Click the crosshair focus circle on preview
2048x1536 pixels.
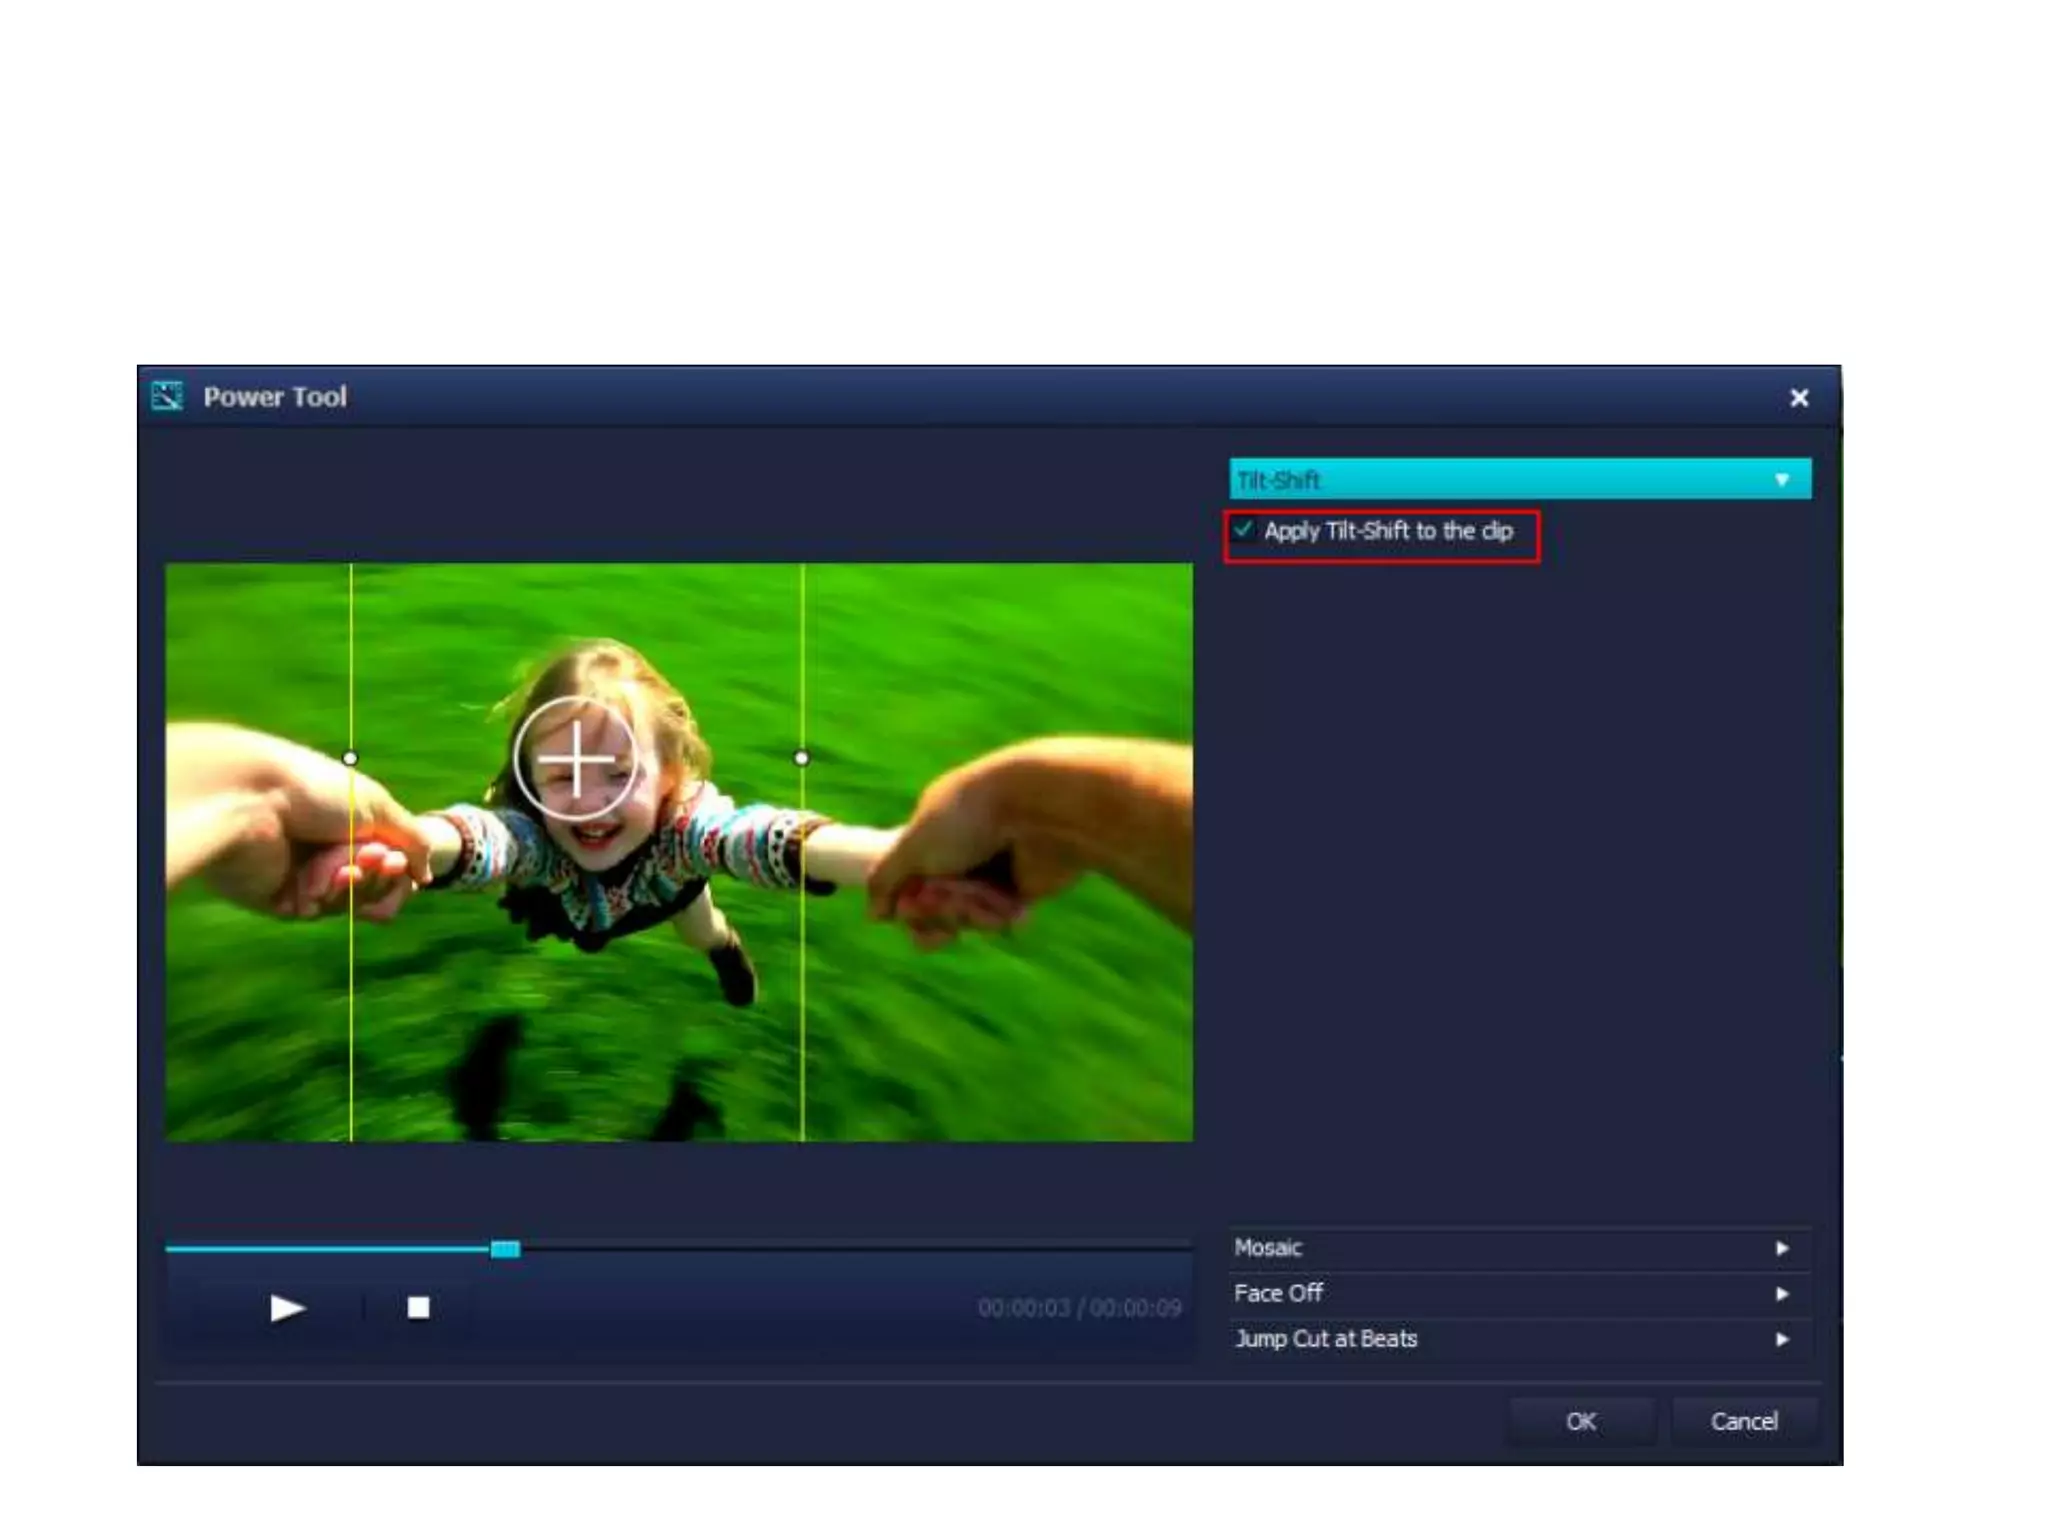(576, 759)
